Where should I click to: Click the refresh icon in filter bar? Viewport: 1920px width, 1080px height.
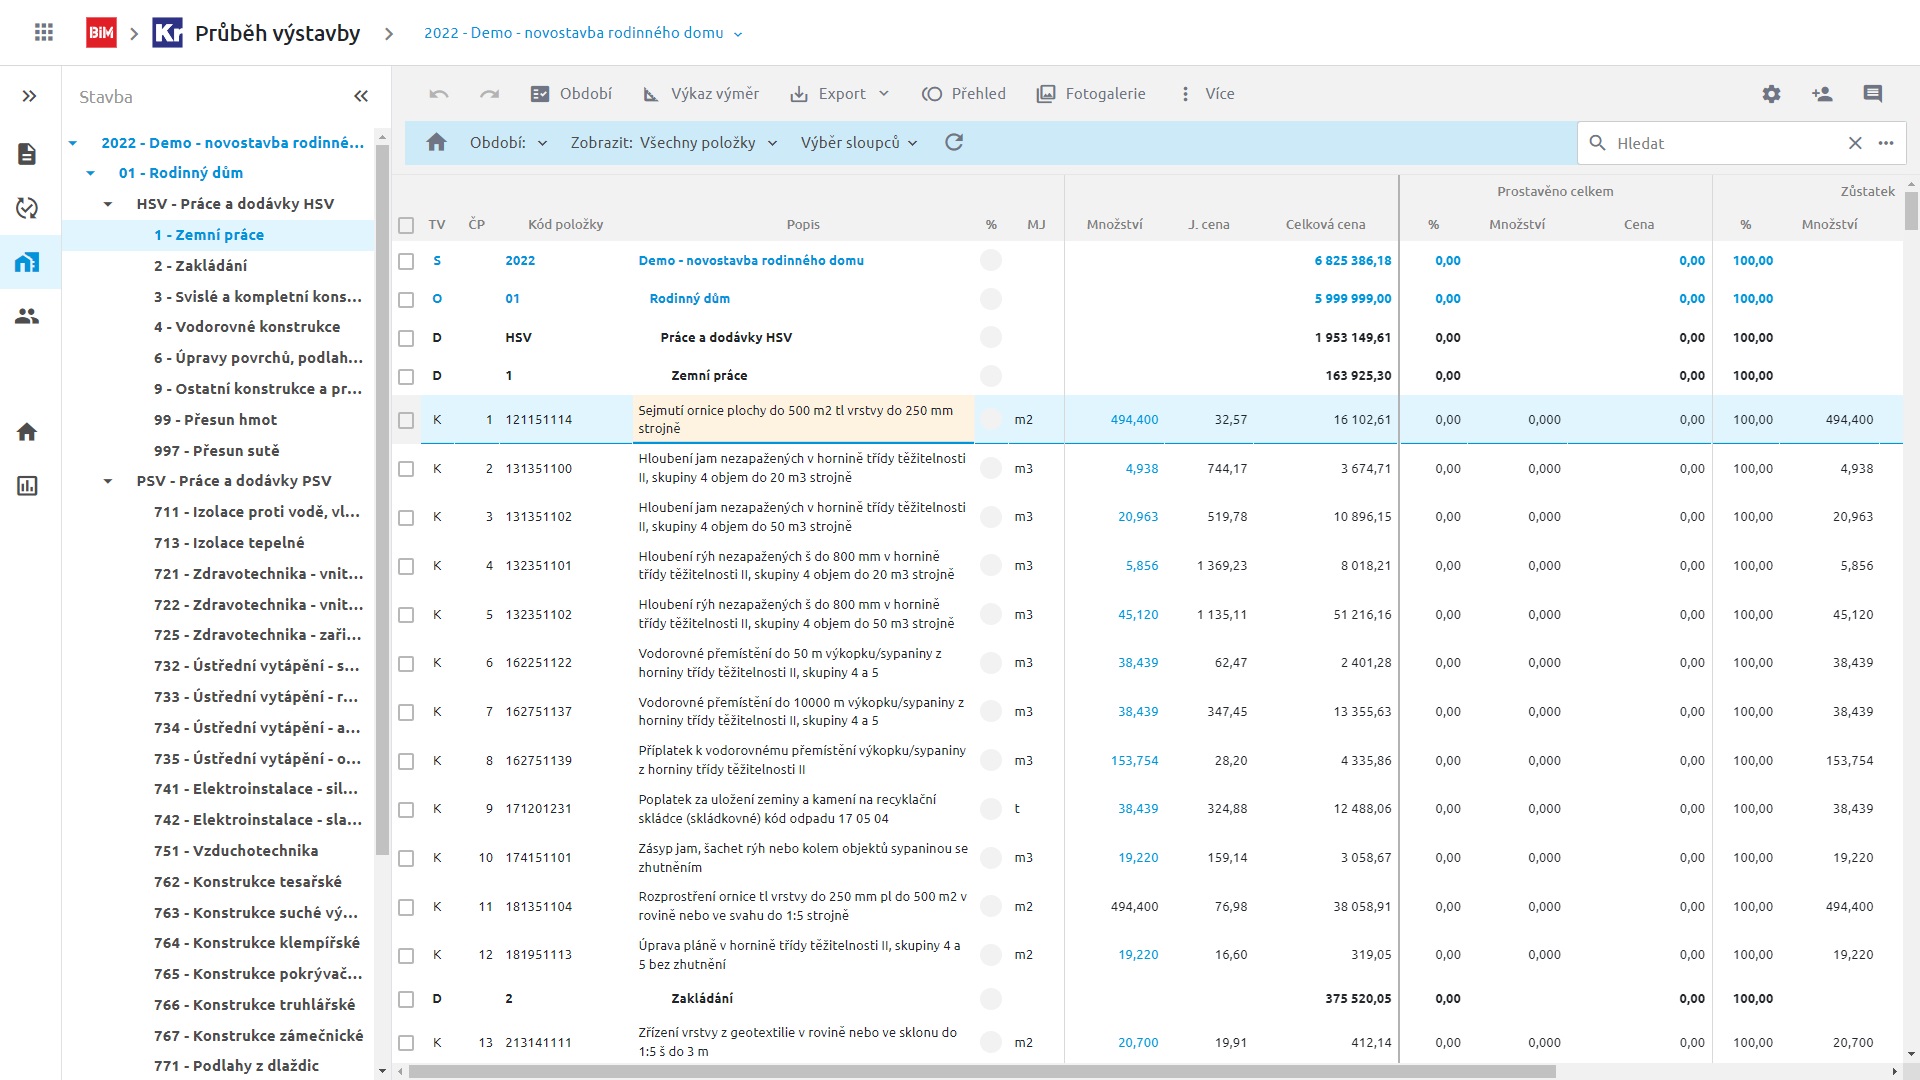[x=954, y=143]
